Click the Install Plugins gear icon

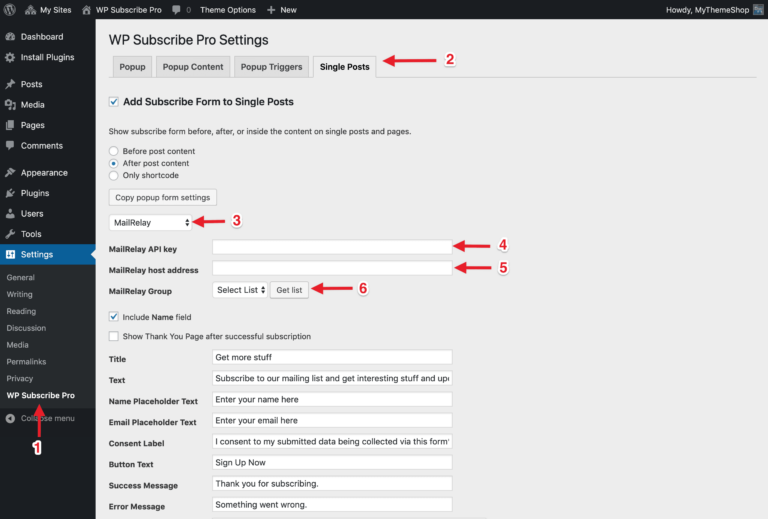[10, 57]
